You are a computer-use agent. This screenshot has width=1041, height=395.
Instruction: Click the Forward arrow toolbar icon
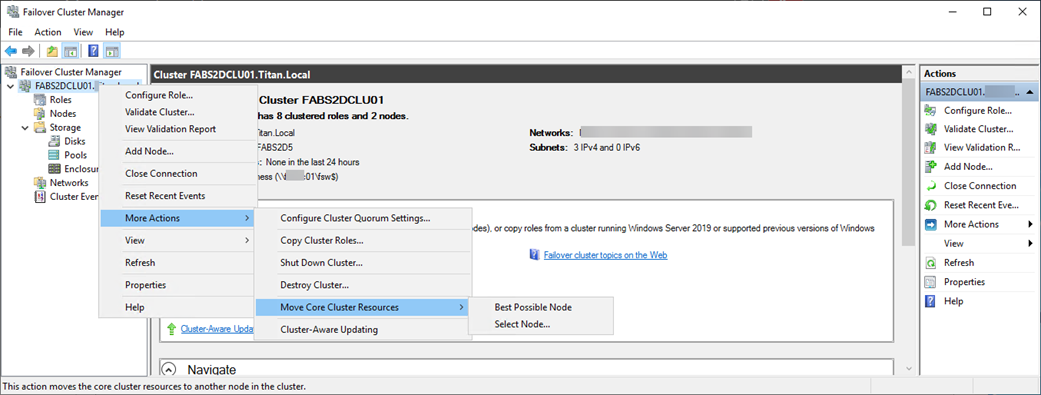pos(28,51)
